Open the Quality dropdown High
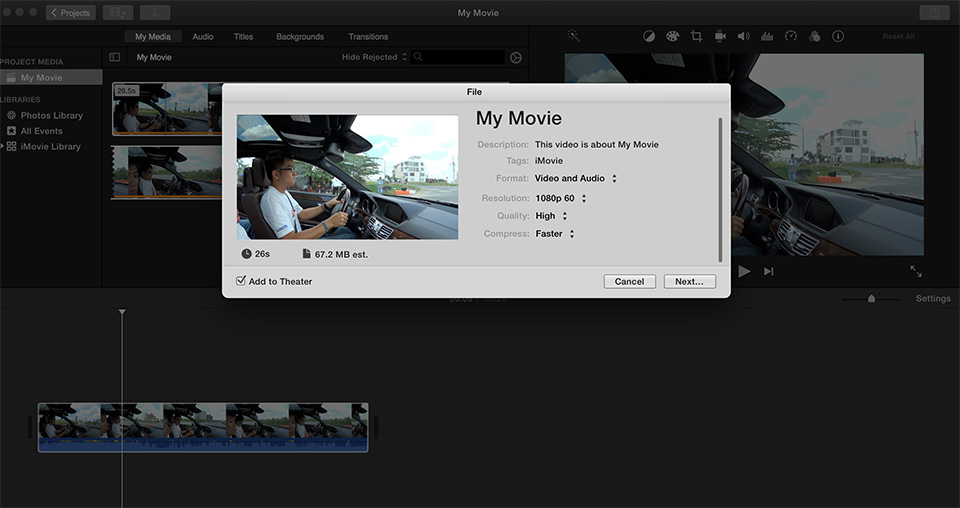The width and height of the screenshot is (960, 508). 551,216
